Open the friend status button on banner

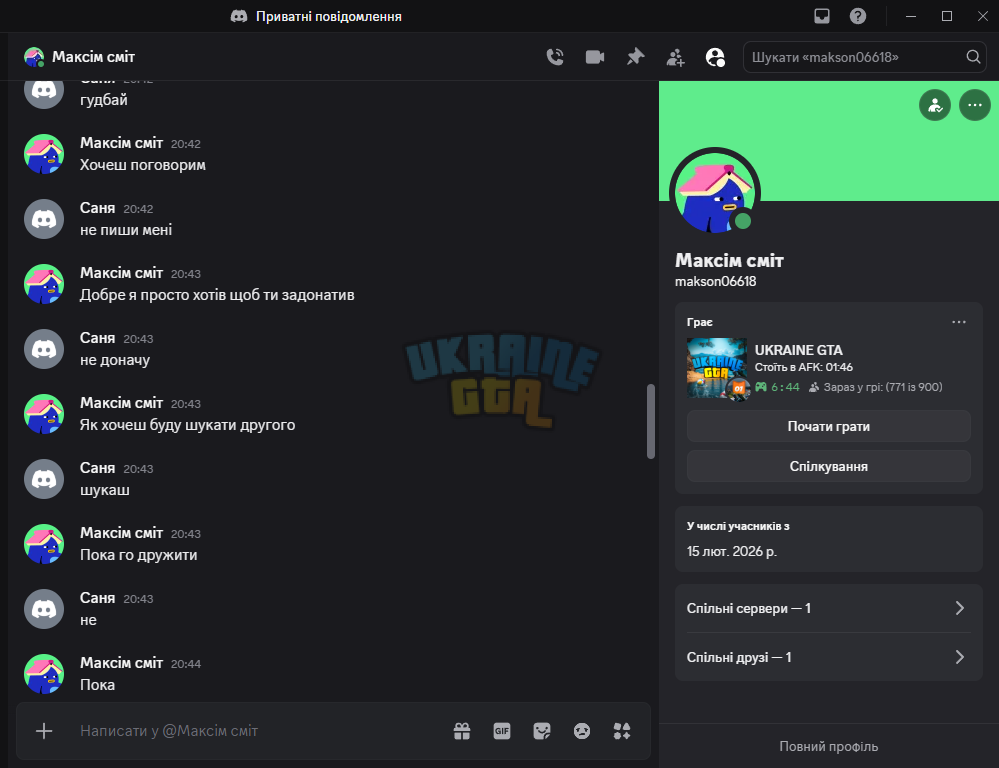pyautogui.click(x=935, y=105)
